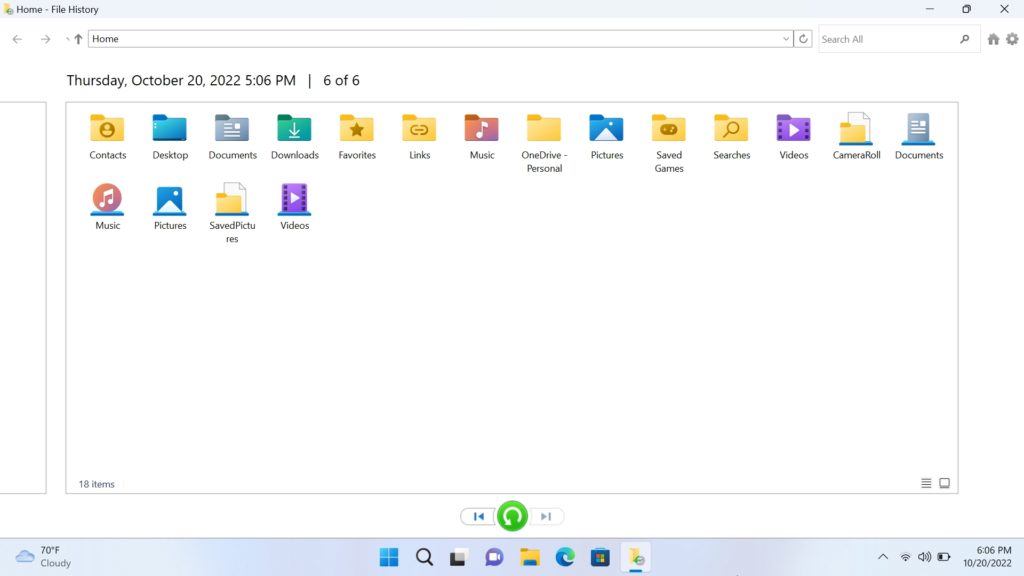This screenshot has height=576, width=1024.
Task: Refresh the current File History view
Action: (x=803, y=38)
